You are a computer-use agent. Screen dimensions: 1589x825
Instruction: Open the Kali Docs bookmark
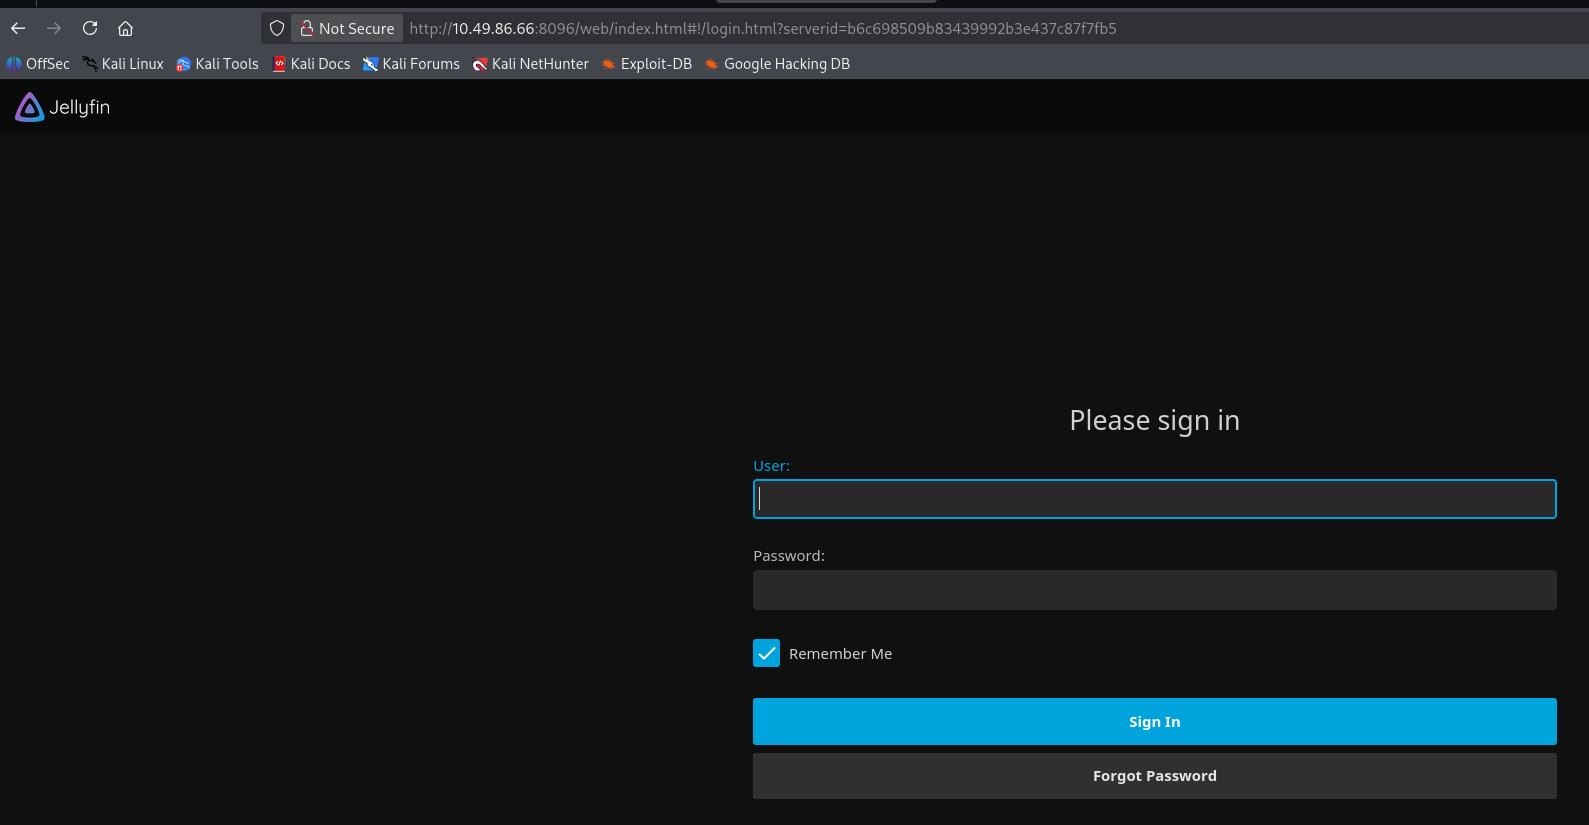(311, 64)
